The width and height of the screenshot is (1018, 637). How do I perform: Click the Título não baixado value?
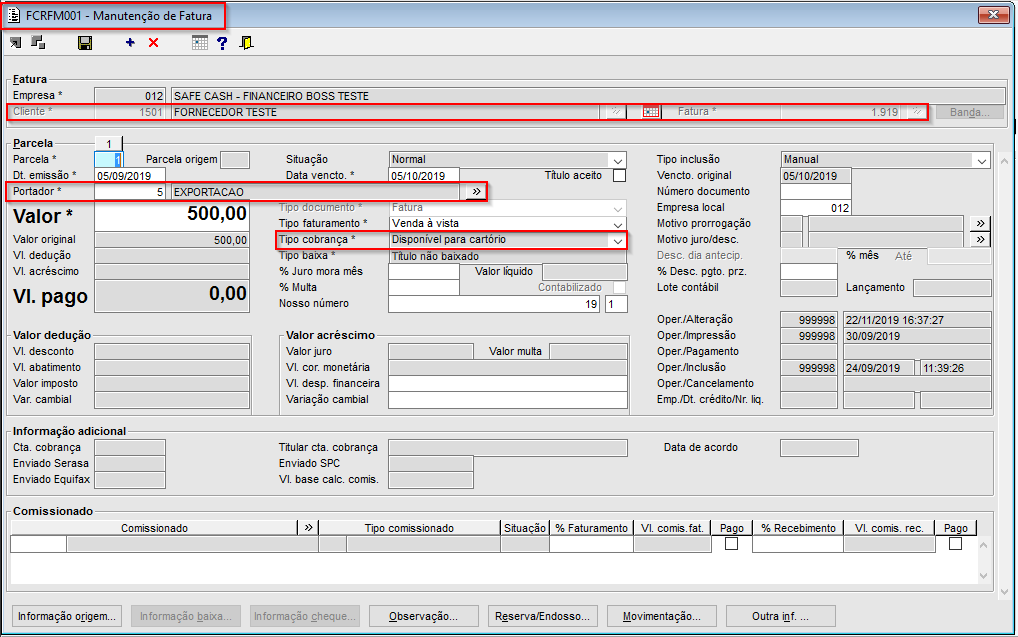(436, 256)
